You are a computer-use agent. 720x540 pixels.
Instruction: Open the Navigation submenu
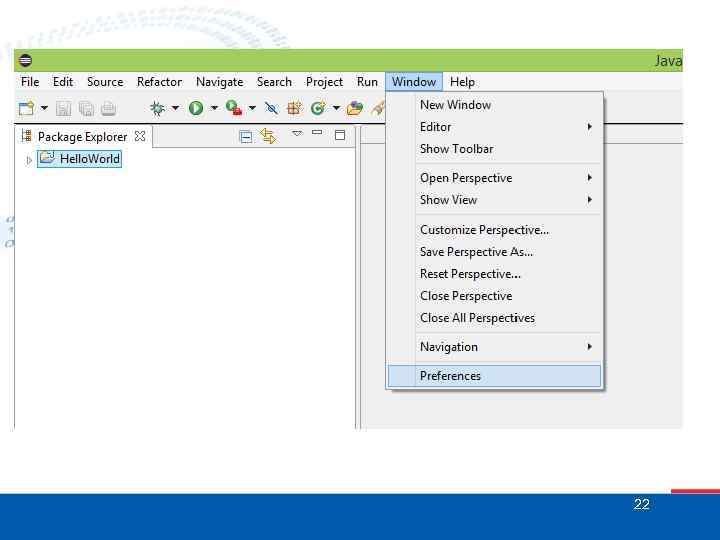tap(494, 347)
